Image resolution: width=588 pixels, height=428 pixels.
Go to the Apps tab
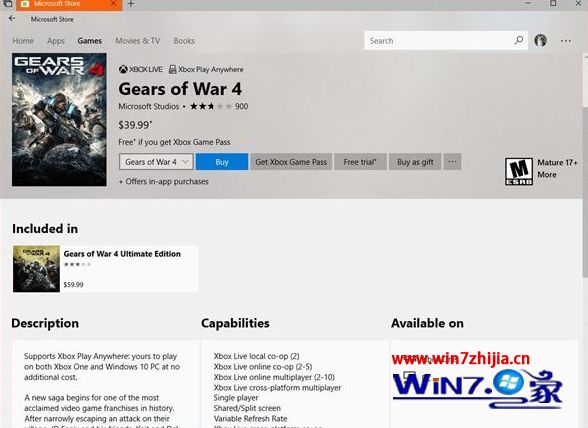click(x=56, y=41)
